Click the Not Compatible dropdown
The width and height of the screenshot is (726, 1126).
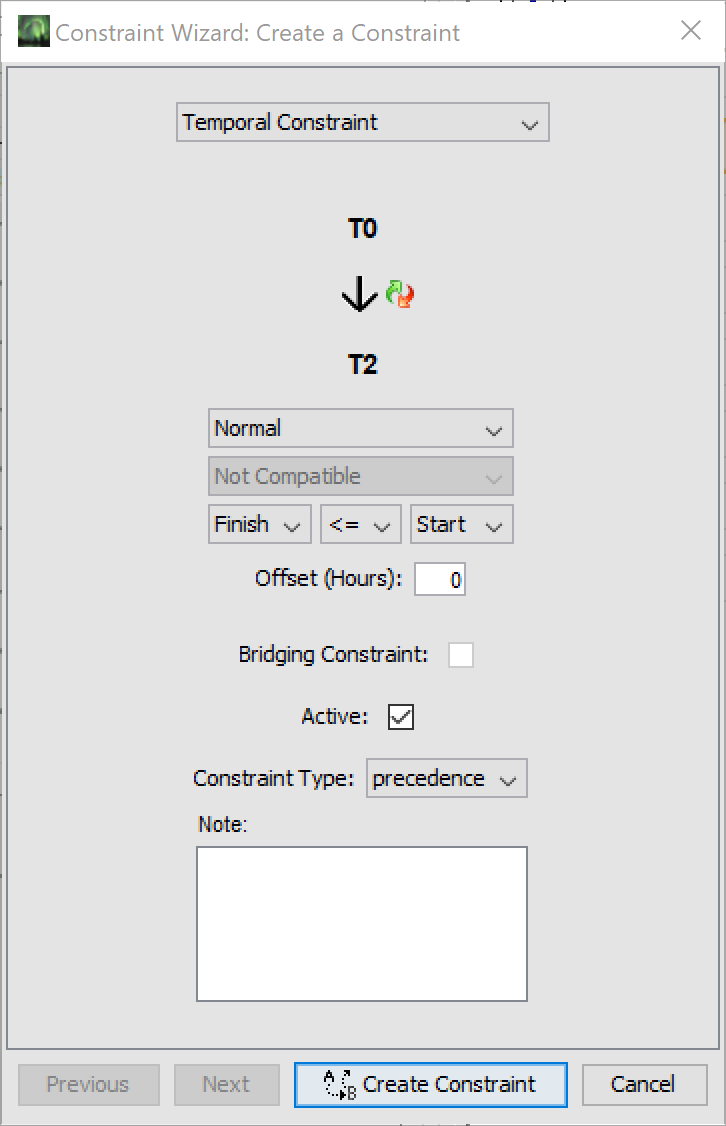click(360, 476)
